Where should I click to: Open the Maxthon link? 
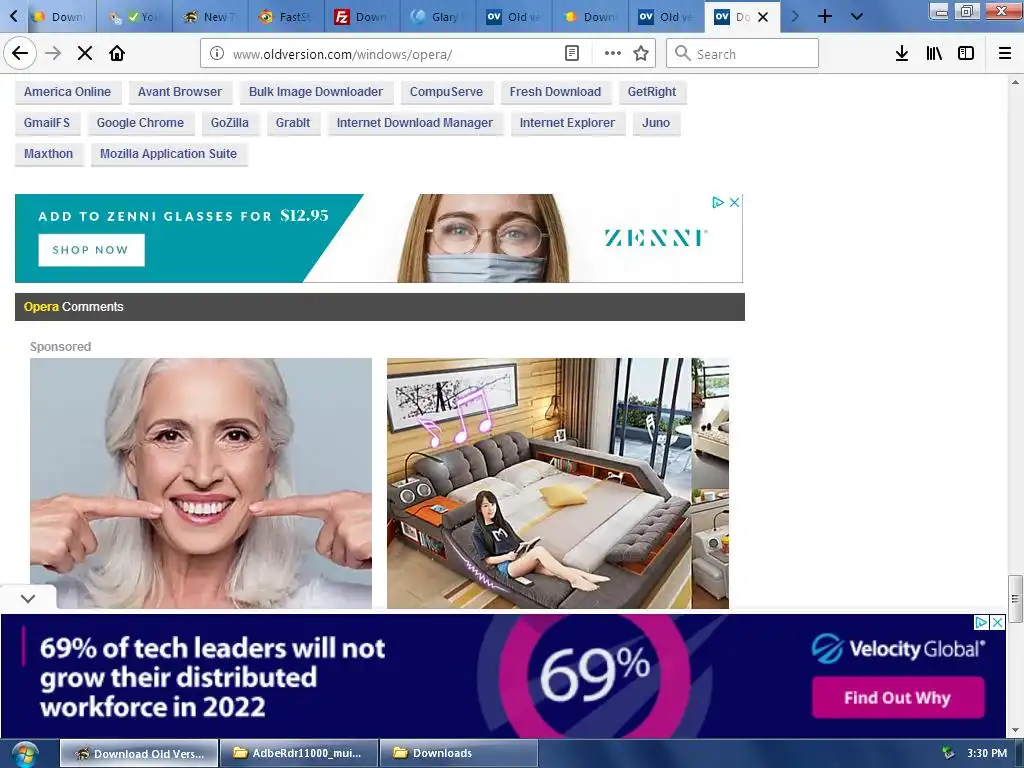[x=48, y=154]
